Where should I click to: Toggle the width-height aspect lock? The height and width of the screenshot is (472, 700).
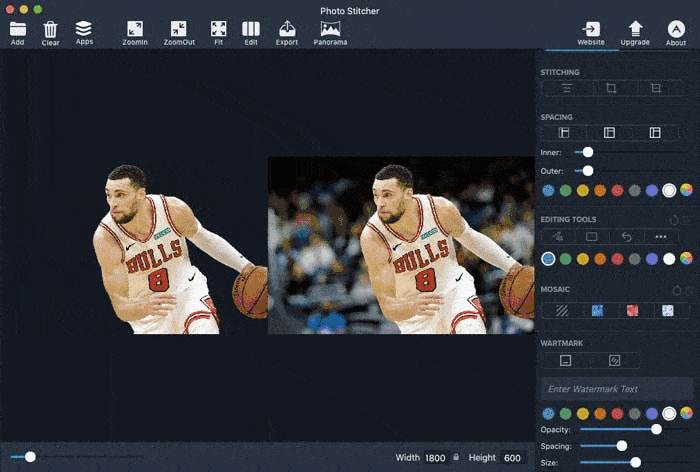tap(456, 457)
